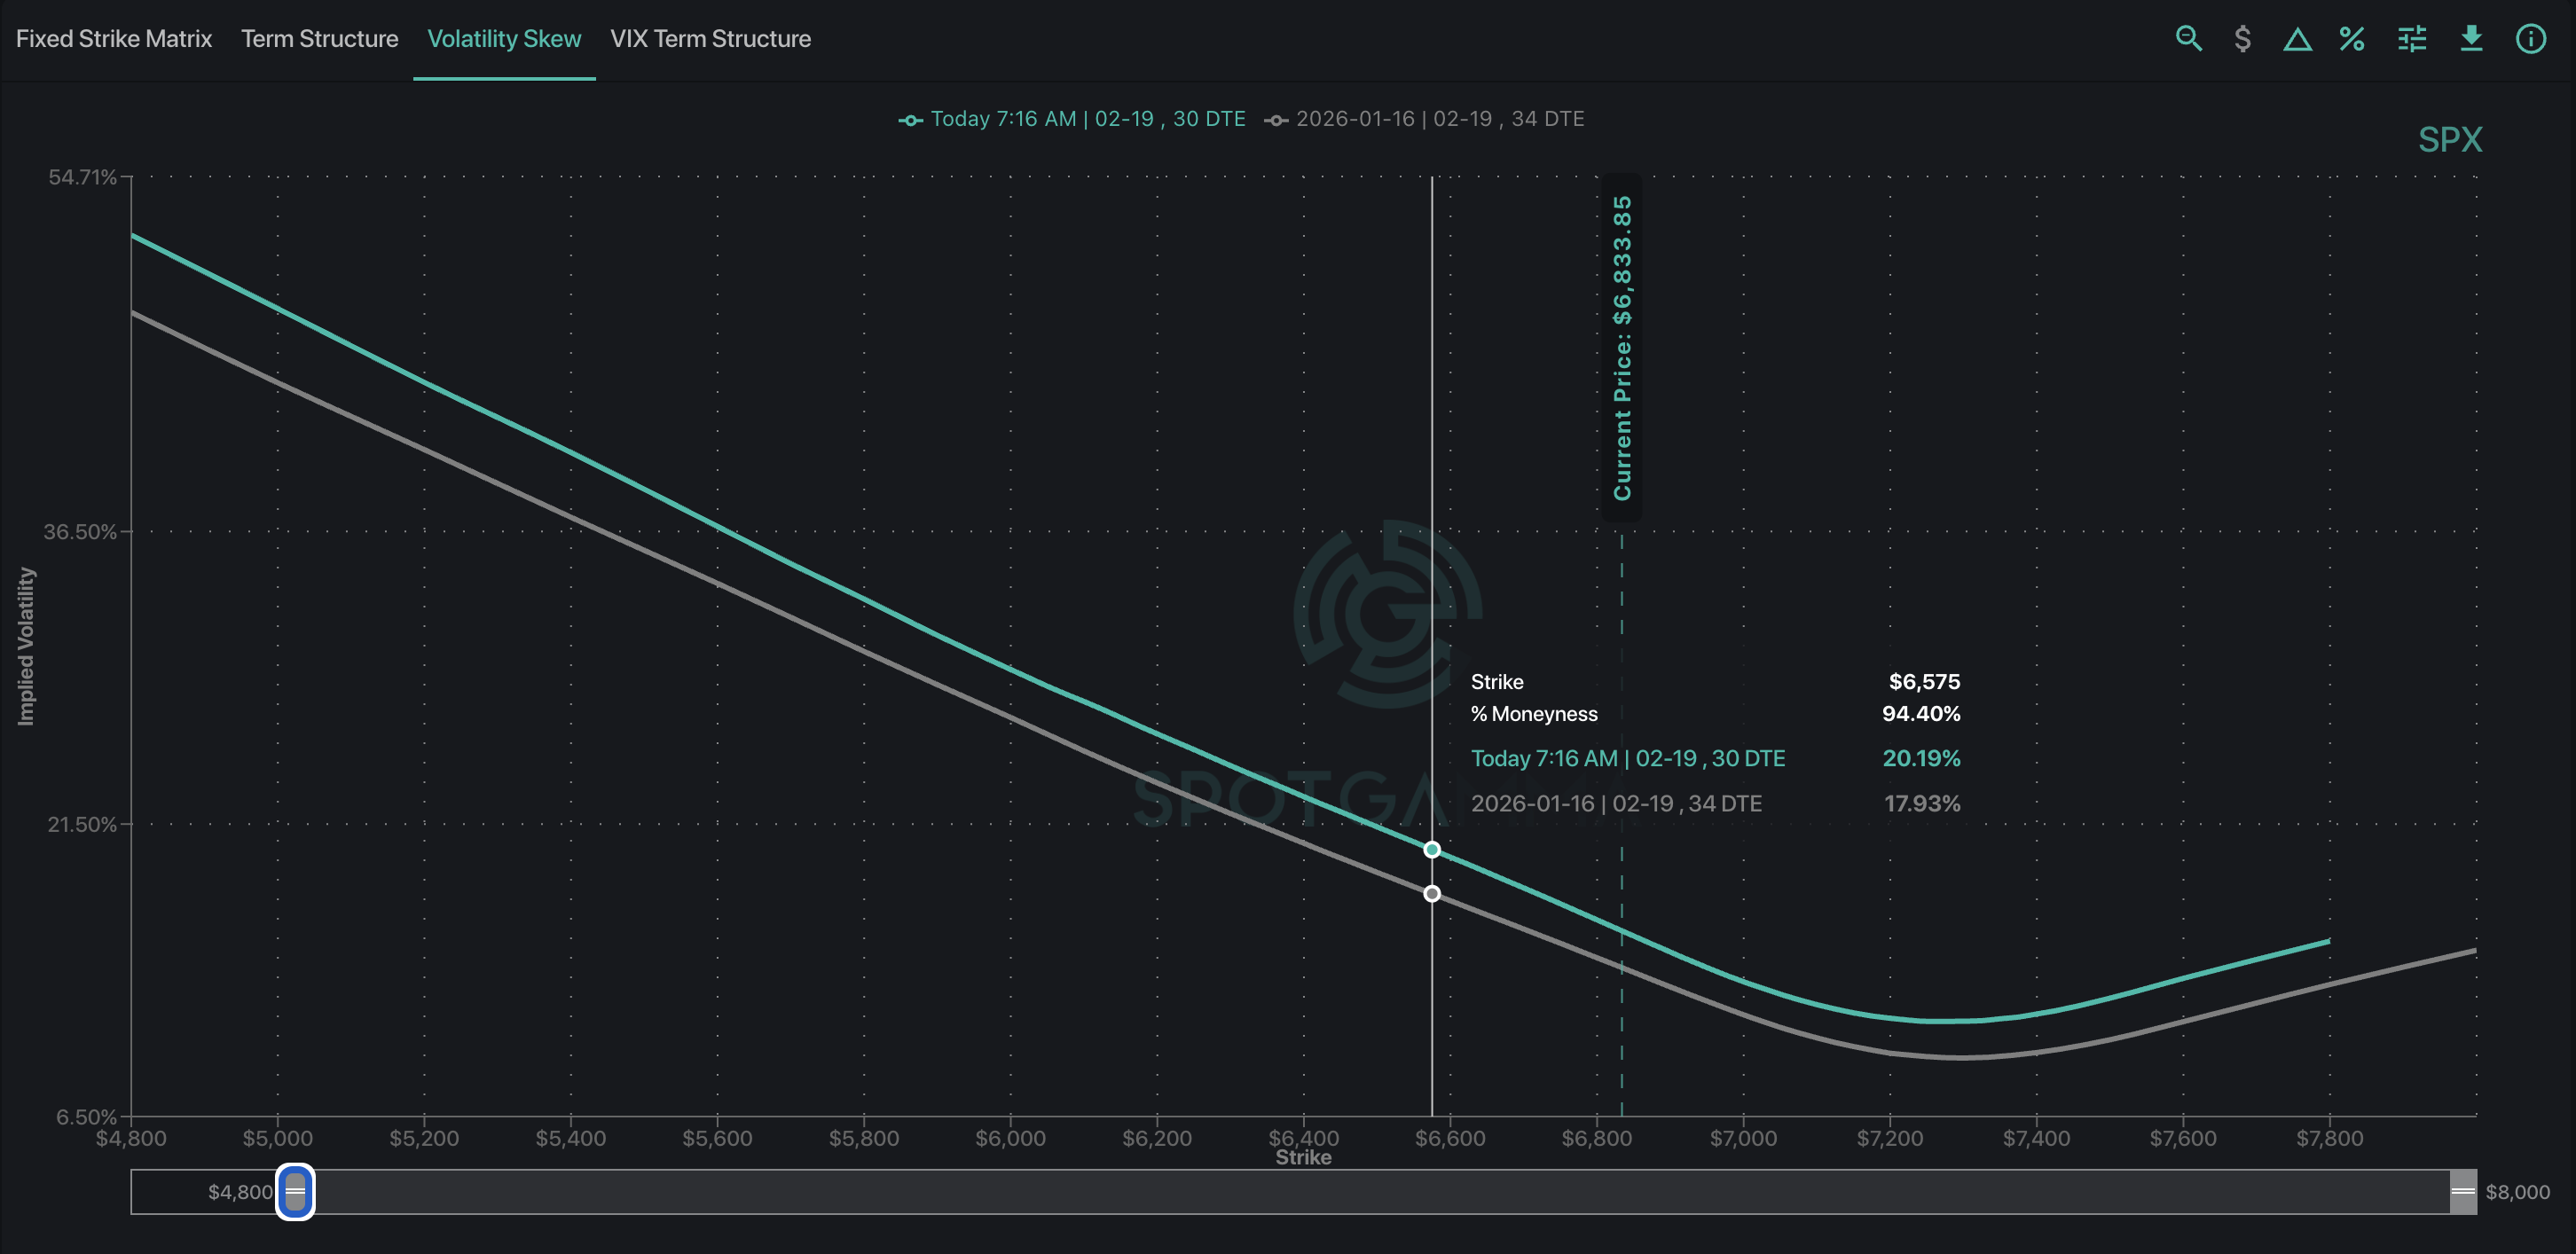Open the info icon
Viewport: 2576px width, 1254px height.
(x=2531, y=39)
